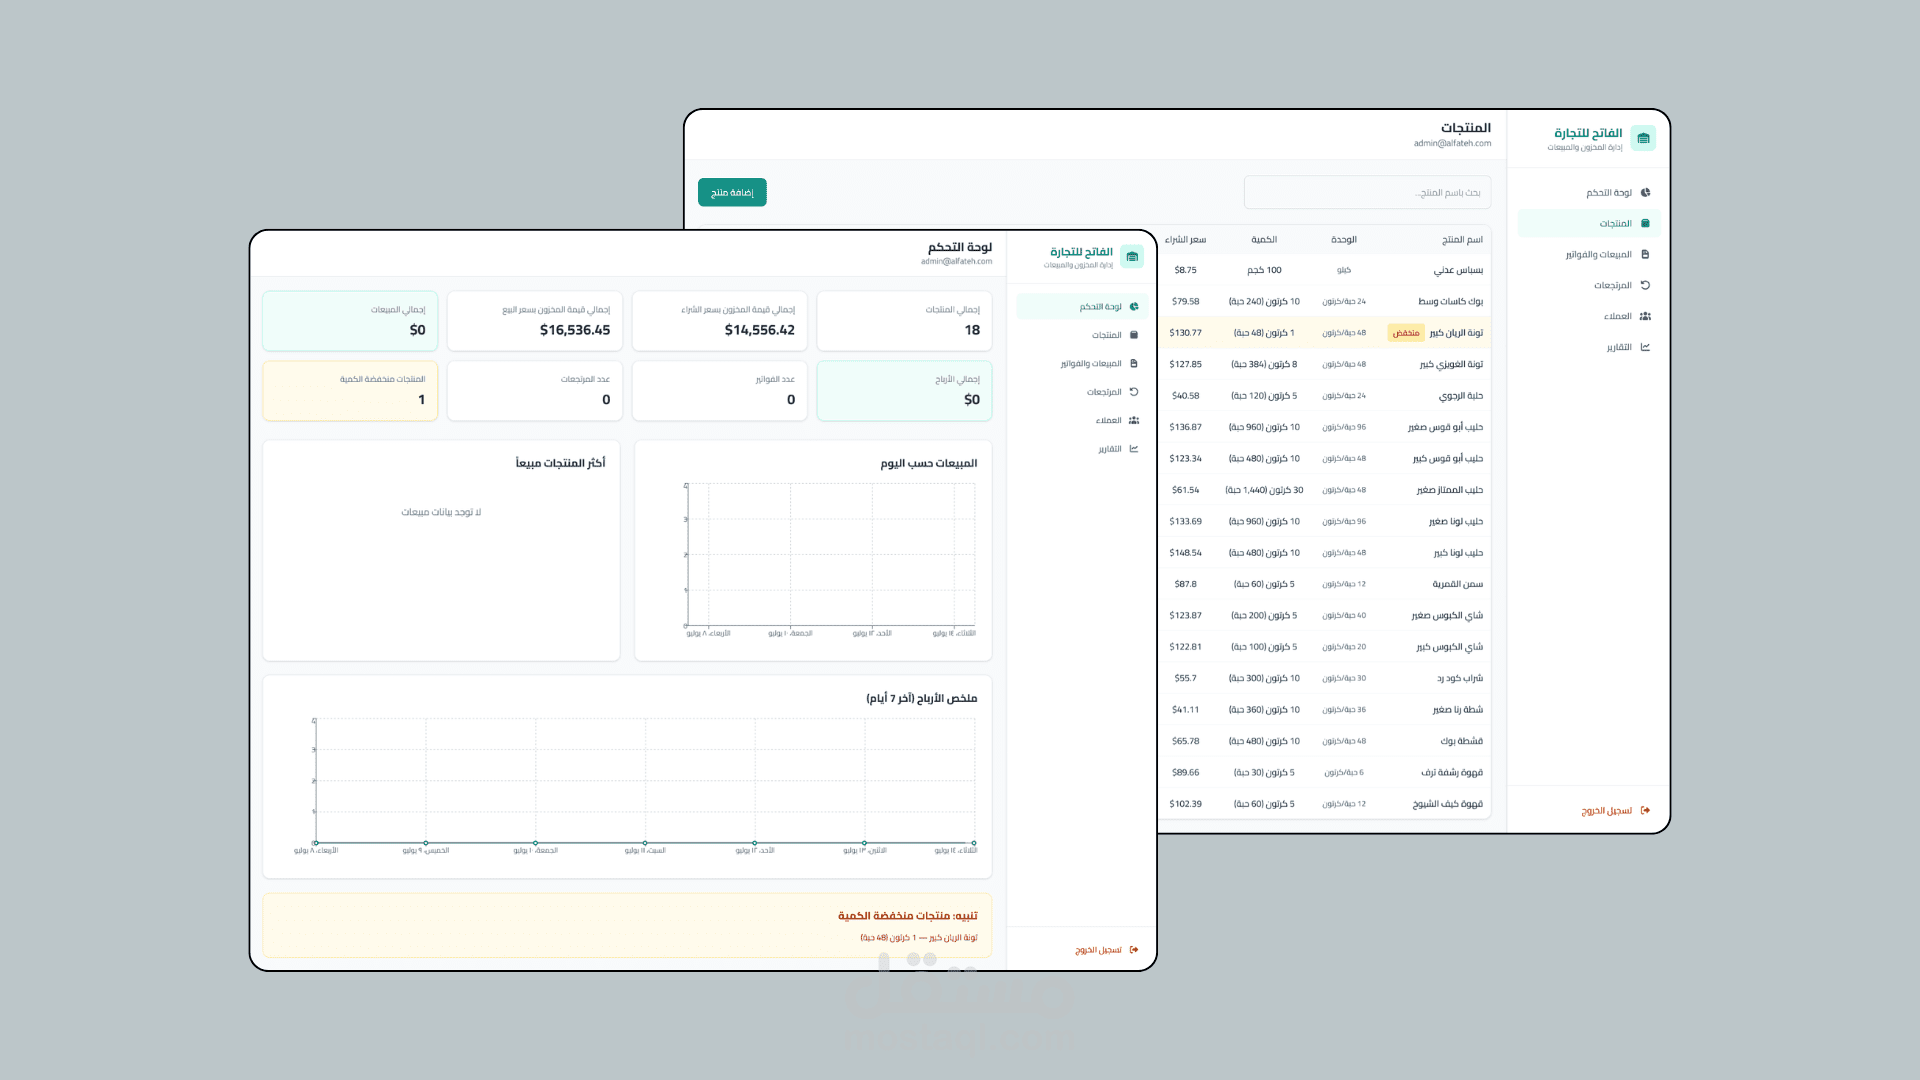Viewport: 1920px width, 1080px height.
Task: Click the returns icon beside المرتجعات in the products window
Action: pos(1645,285)
